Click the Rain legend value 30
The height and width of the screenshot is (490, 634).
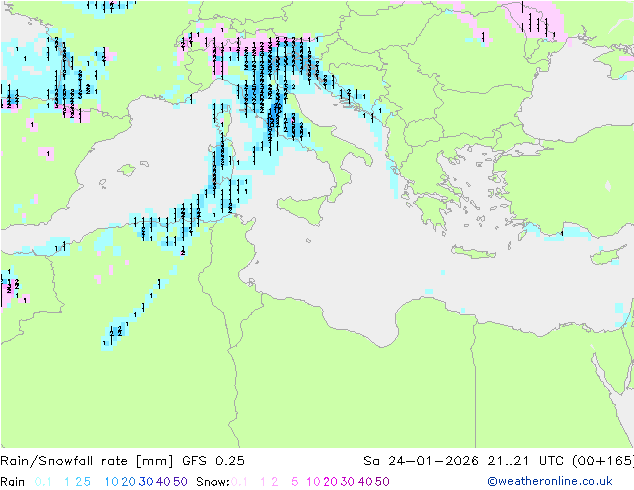146,482
